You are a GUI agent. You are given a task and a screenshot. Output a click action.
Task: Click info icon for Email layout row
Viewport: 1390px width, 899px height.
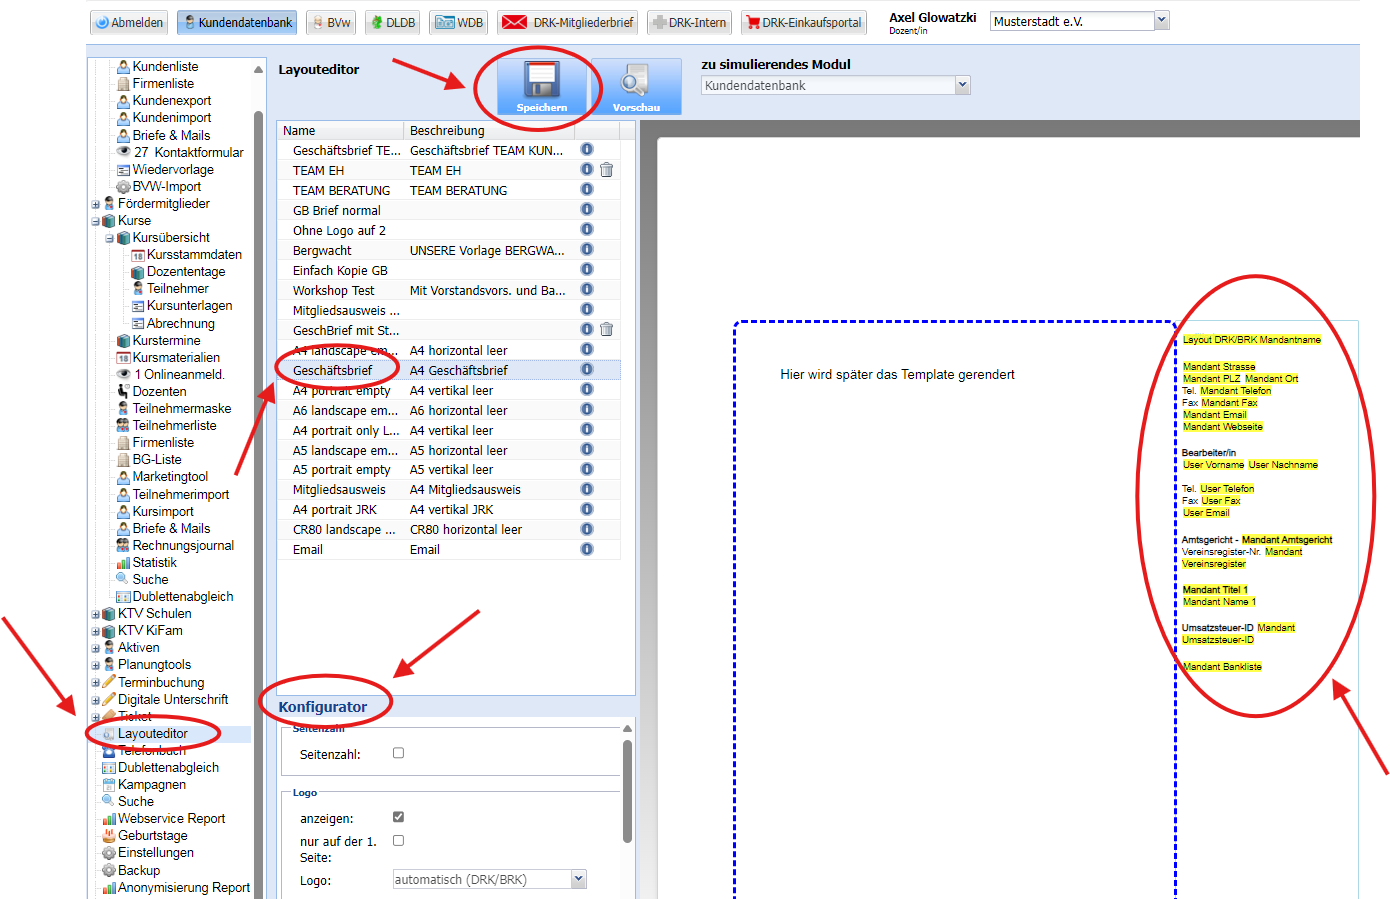(x=587, y=549)
